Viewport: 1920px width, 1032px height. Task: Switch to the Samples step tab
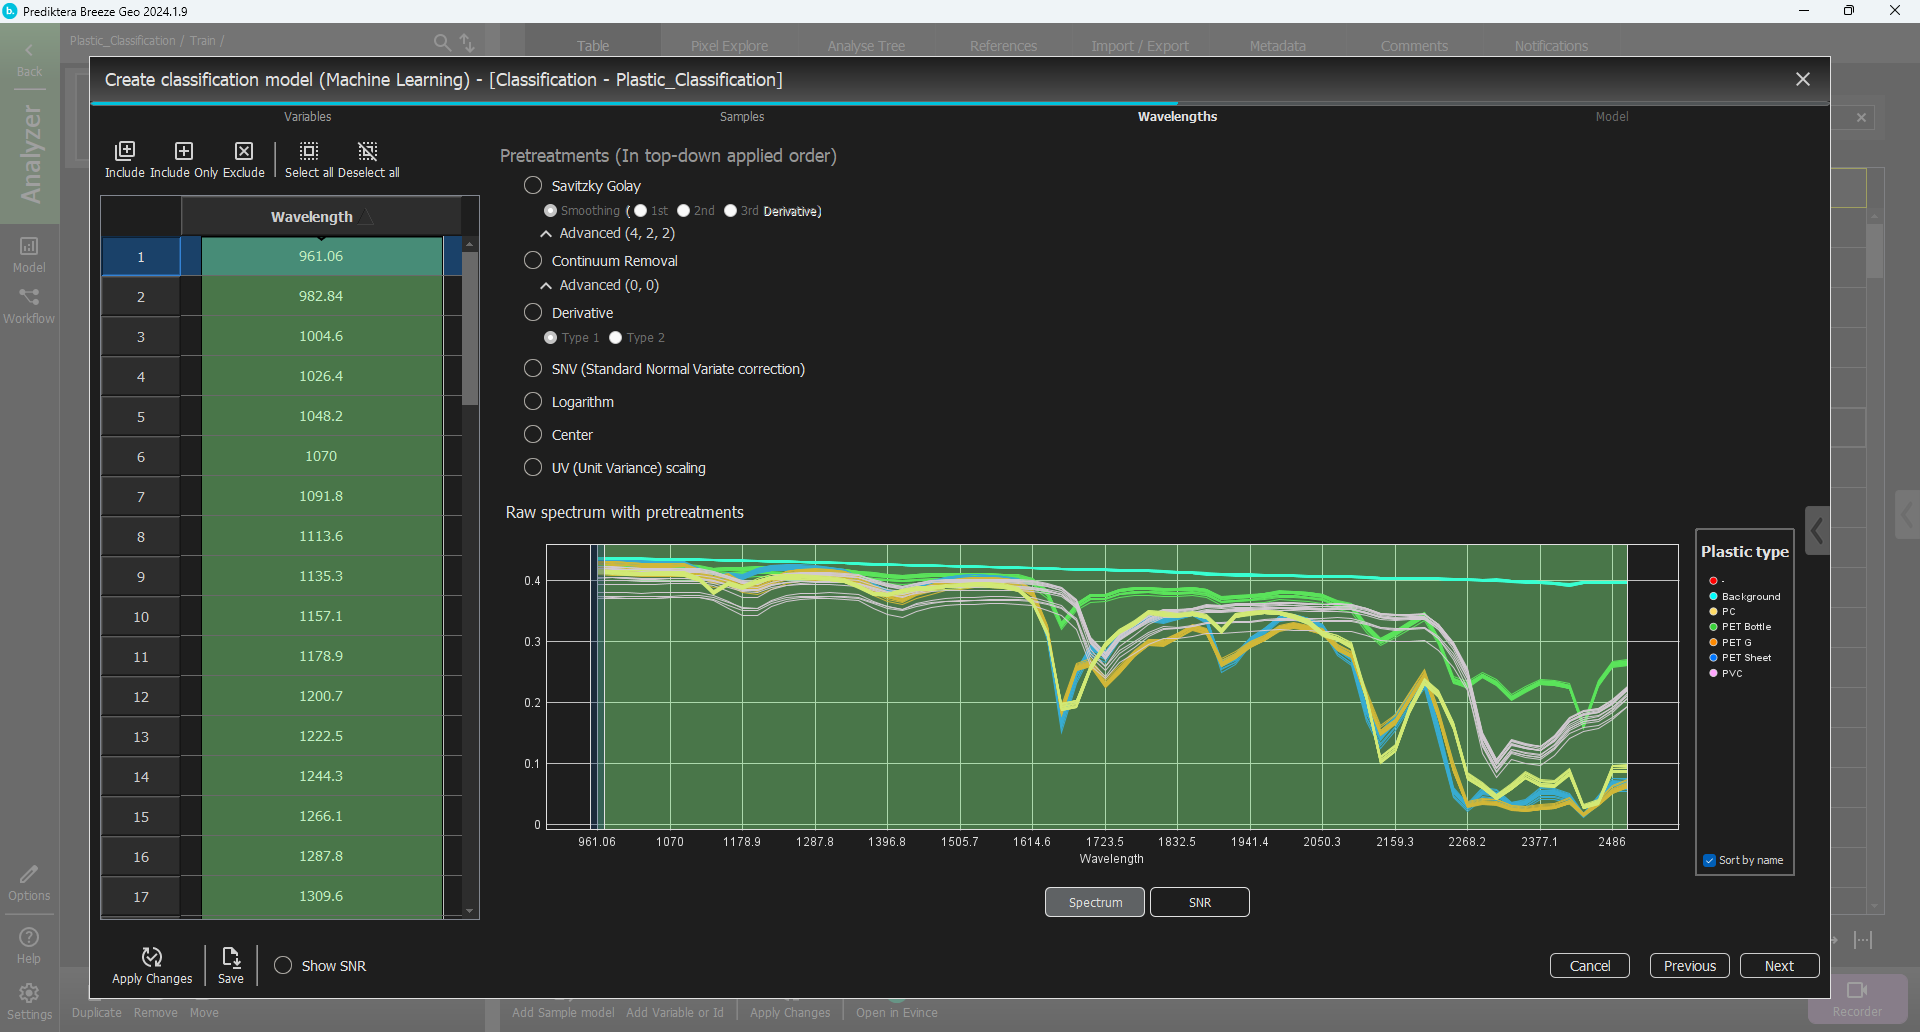(x=741, y=117)
